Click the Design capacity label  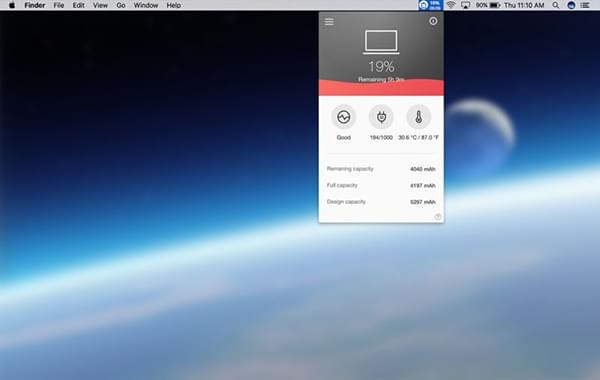tap(346, 202)
